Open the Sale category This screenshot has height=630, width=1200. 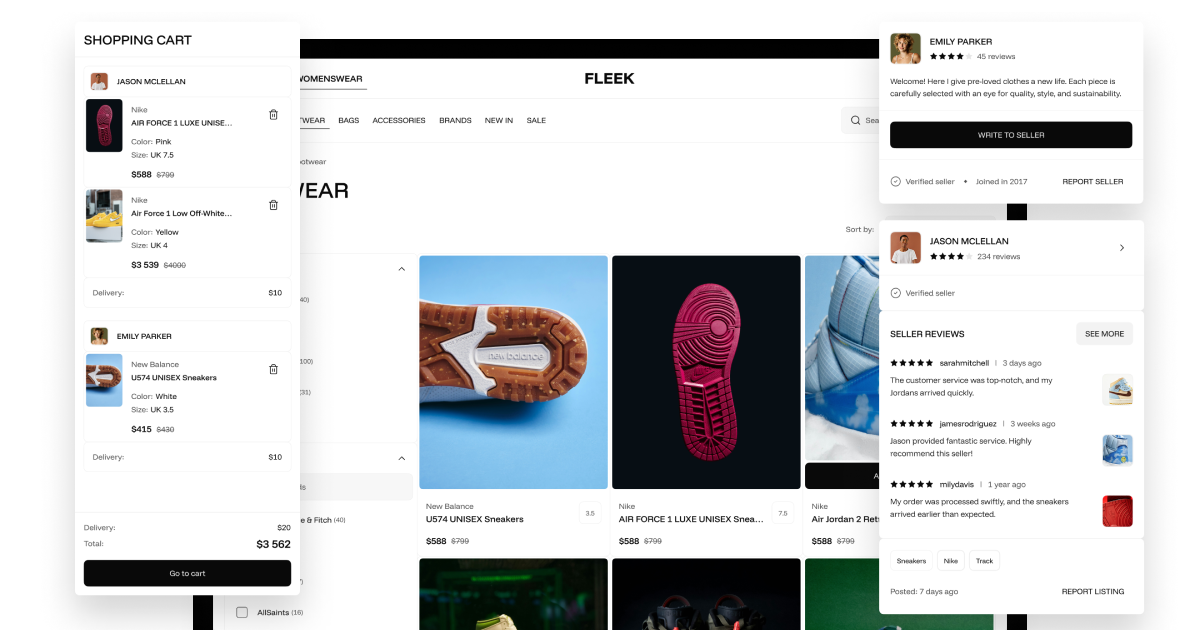(536, 120)
